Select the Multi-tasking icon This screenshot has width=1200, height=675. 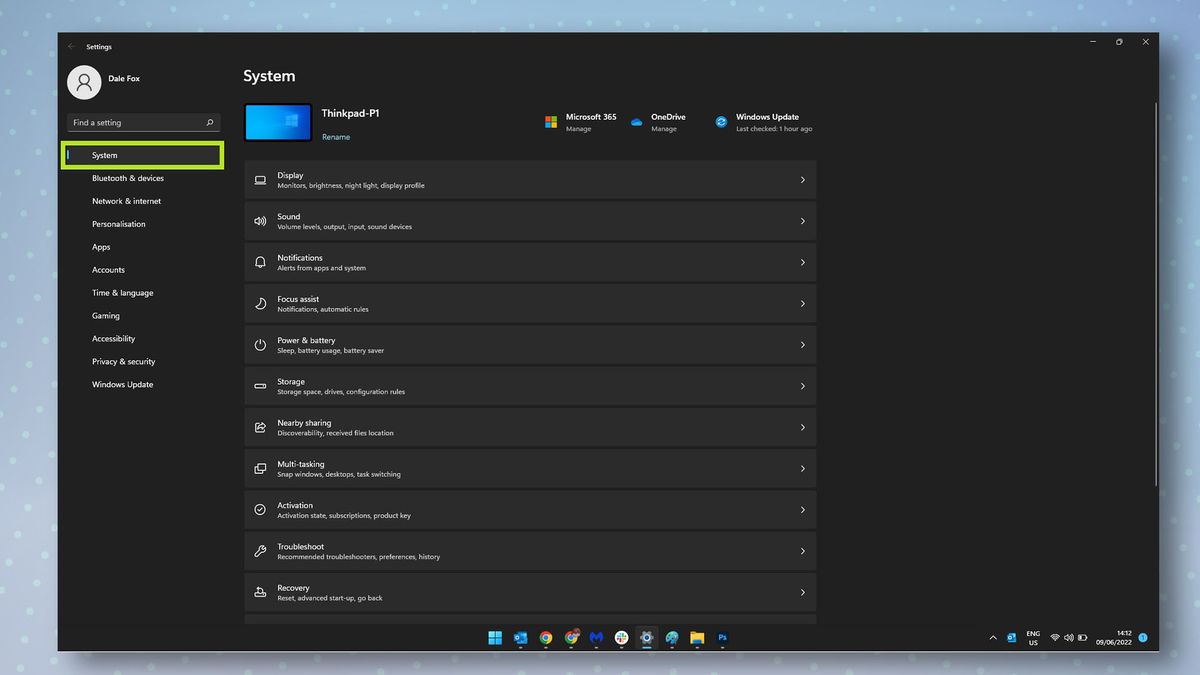coord(261,468)
